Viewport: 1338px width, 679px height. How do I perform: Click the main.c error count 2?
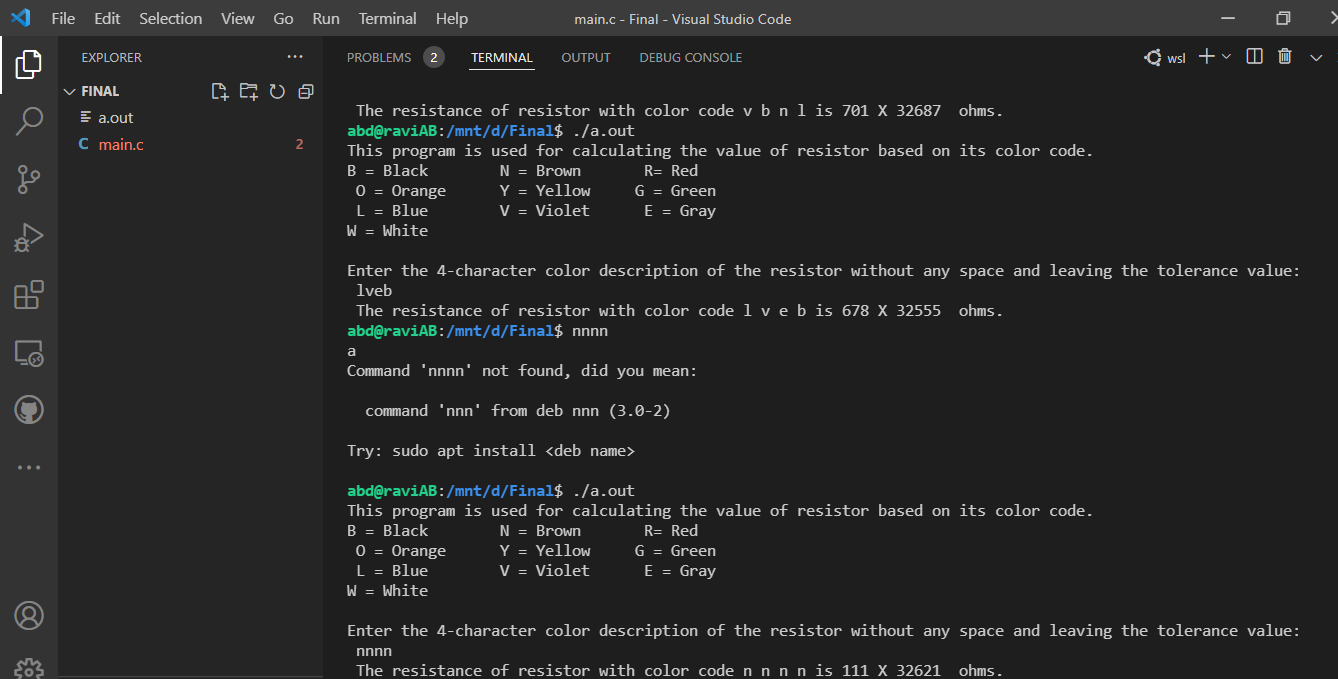pos(299,145)
